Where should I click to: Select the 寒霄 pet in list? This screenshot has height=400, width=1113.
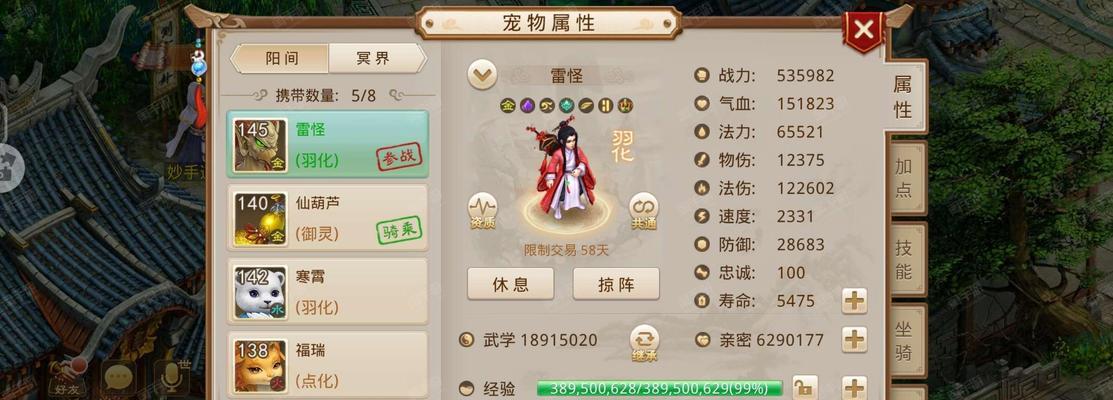click(x=328, y=291)
